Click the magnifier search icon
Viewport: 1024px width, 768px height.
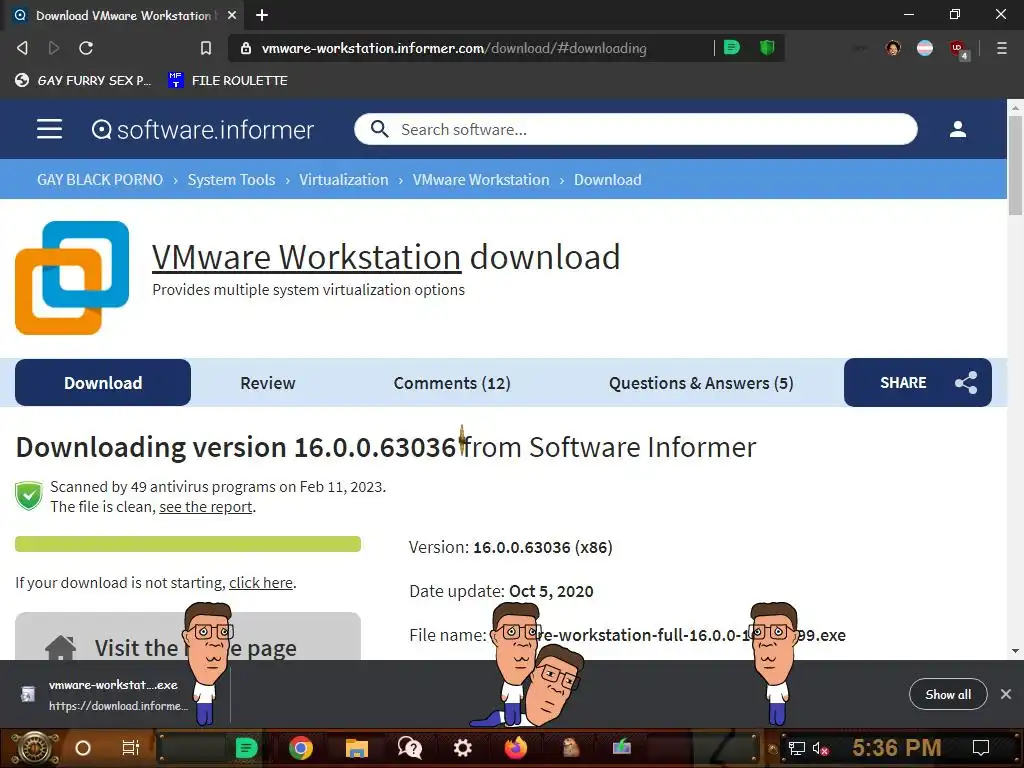click(x=379, y=129)
